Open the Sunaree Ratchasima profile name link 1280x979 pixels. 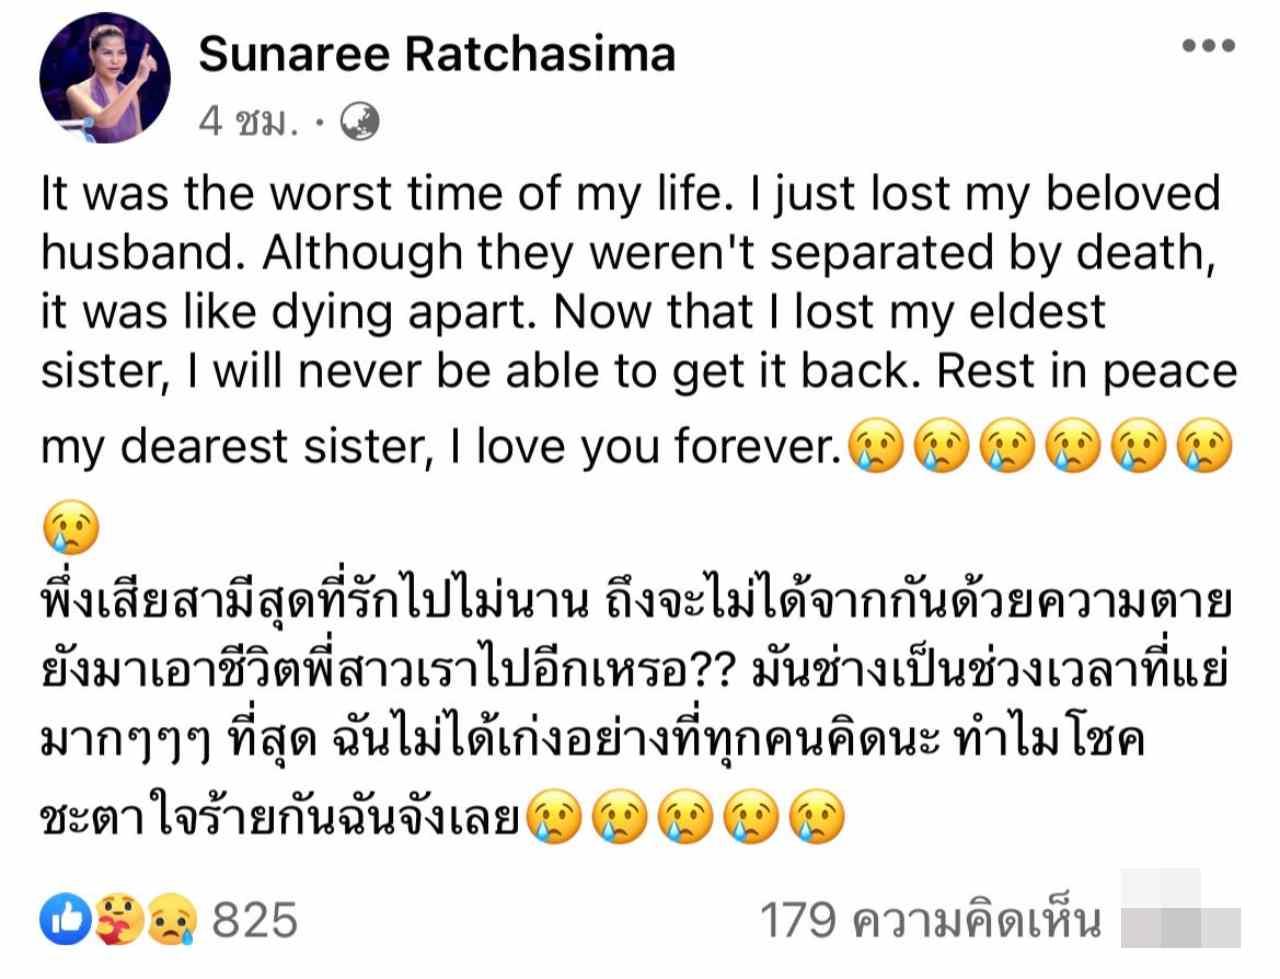[x=437, y=53]
